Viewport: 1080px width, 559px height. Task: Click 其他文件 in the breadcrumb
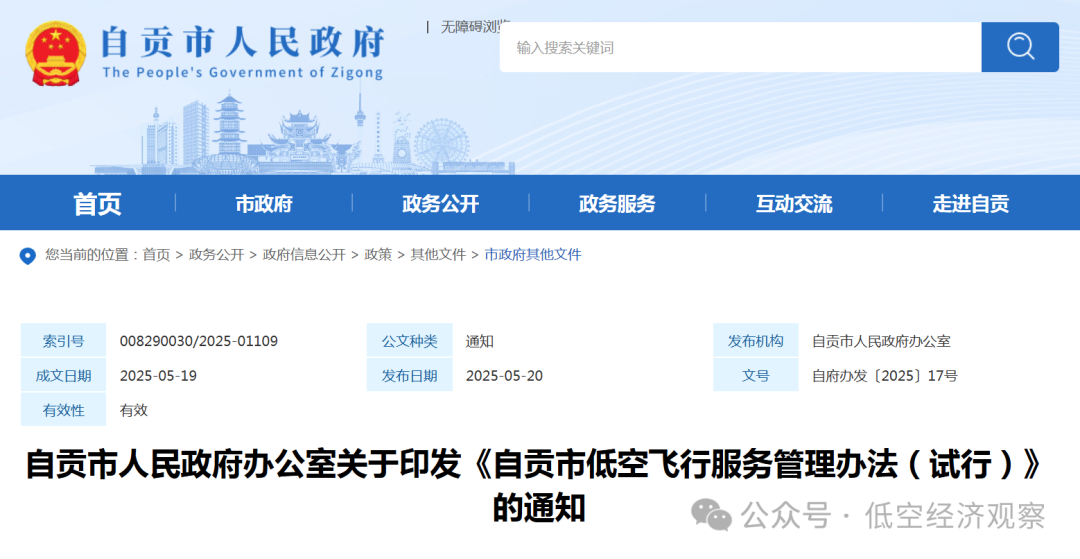click(438, 255)
